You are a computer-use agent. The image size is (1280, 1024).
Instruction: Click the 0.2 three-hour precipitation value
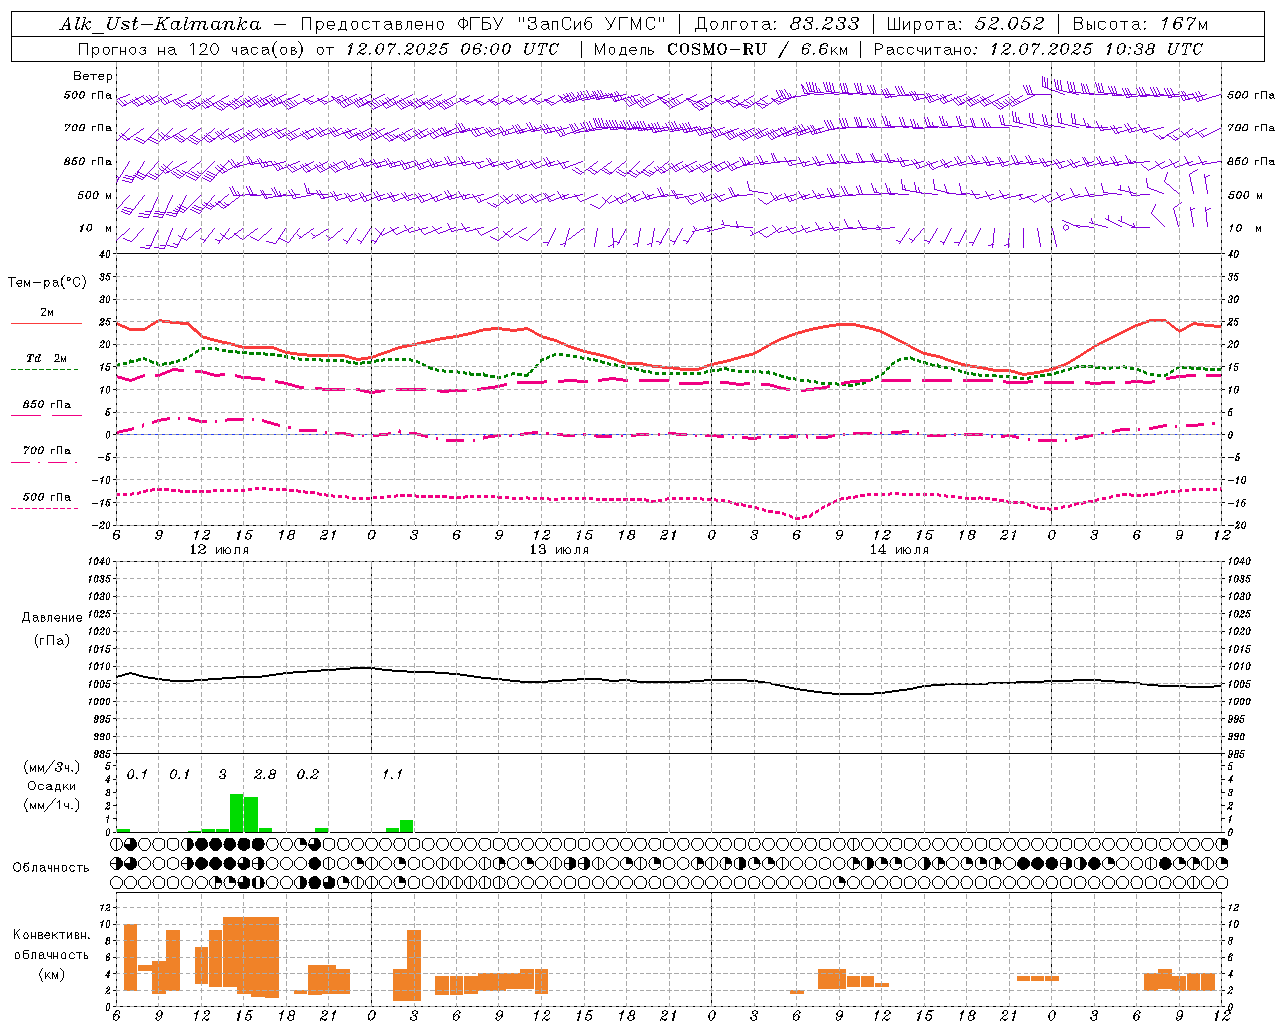pyautogui.click(x=308, y=775)
